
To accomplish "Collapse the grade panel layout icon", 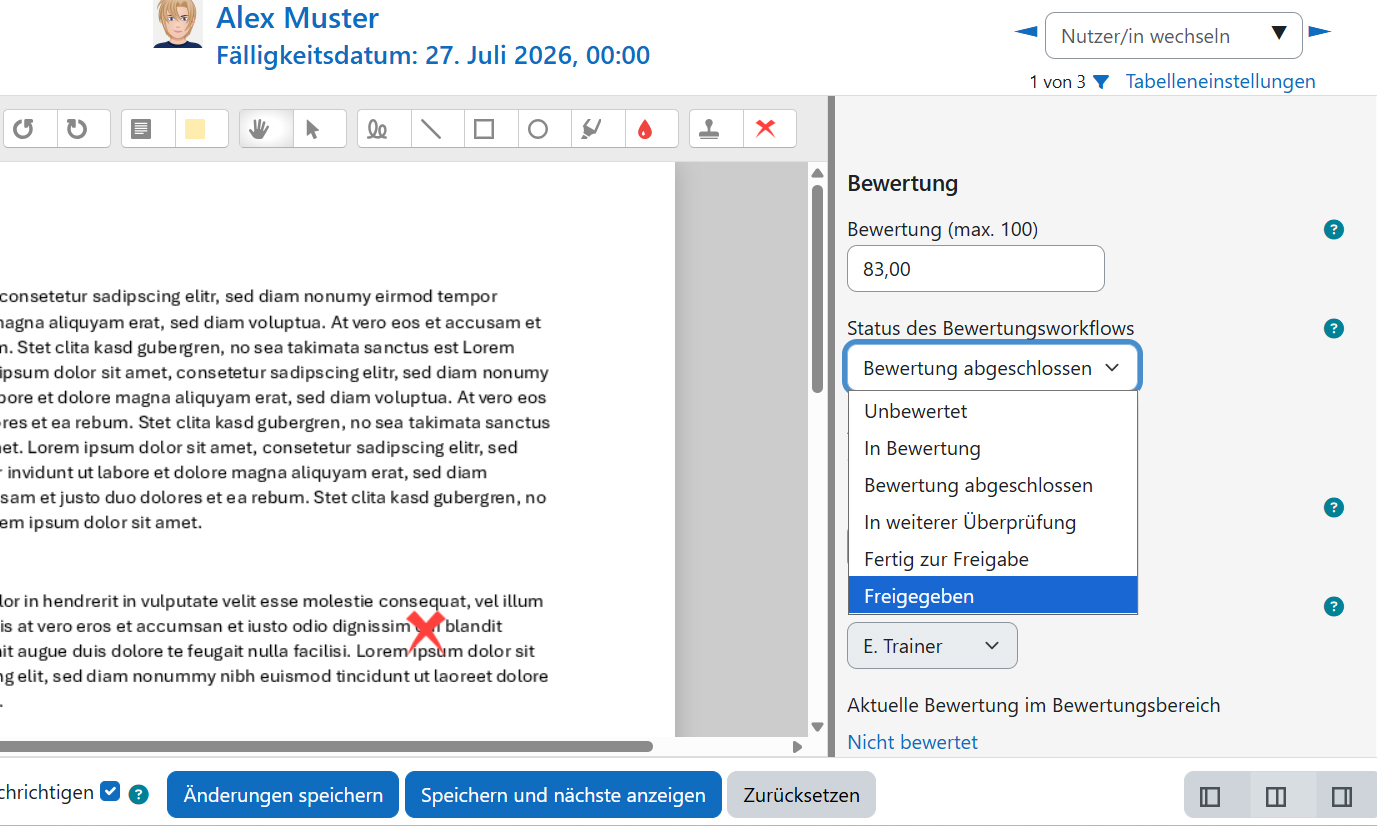I will pyautogui.click(x=1342, y=797).
